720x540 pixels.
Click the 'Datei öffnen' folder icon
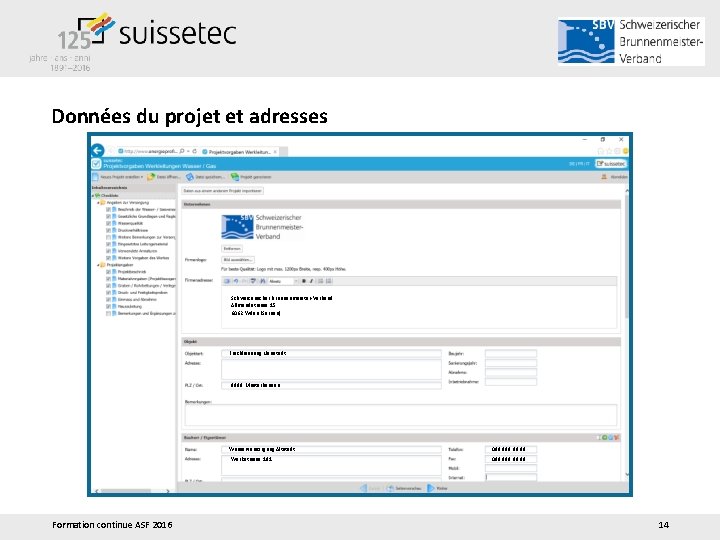151,177
